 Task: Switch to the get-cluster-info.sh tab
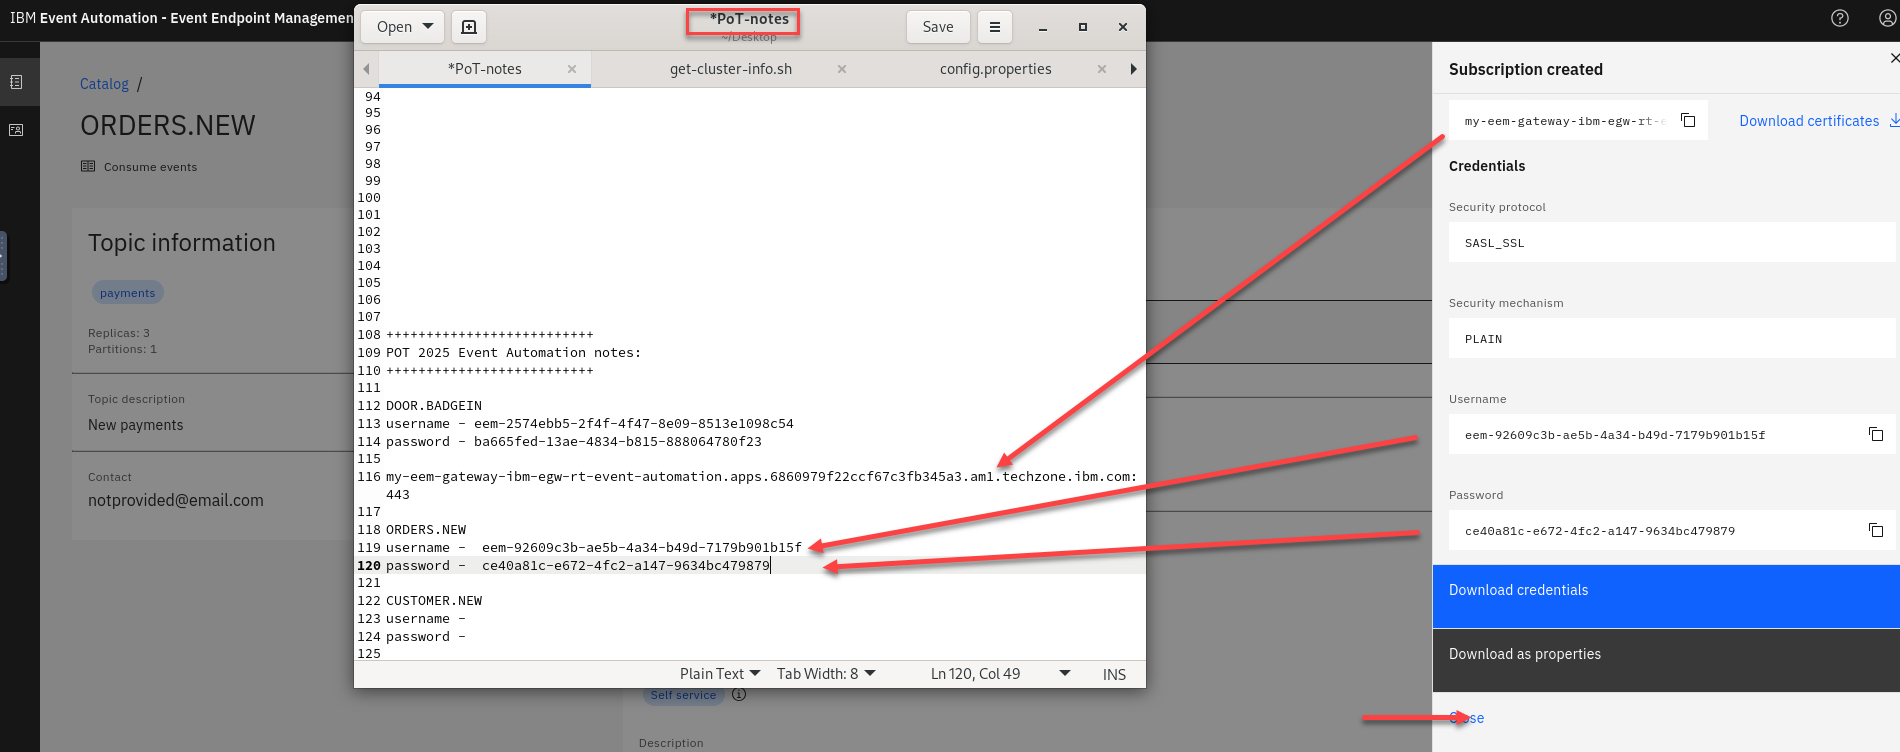tap(730, 69)
